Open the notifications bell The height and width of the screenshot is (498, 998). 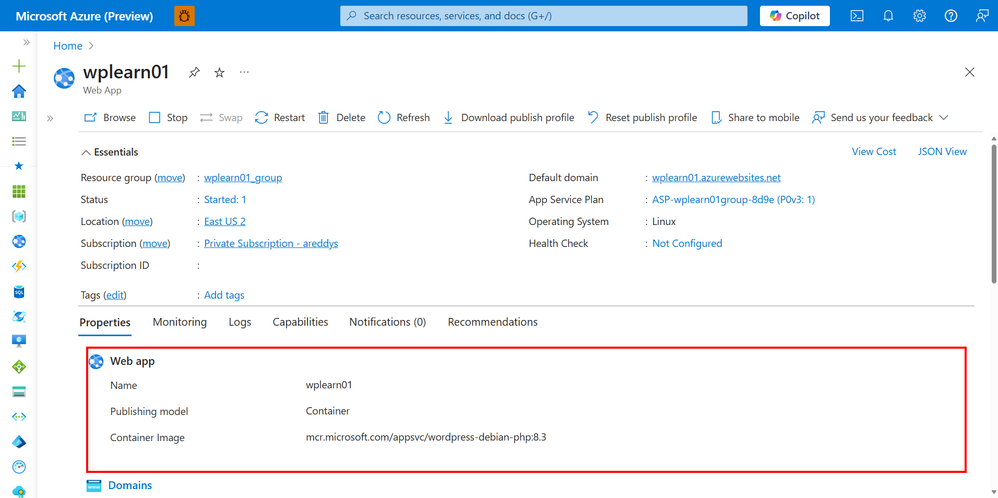889,16
